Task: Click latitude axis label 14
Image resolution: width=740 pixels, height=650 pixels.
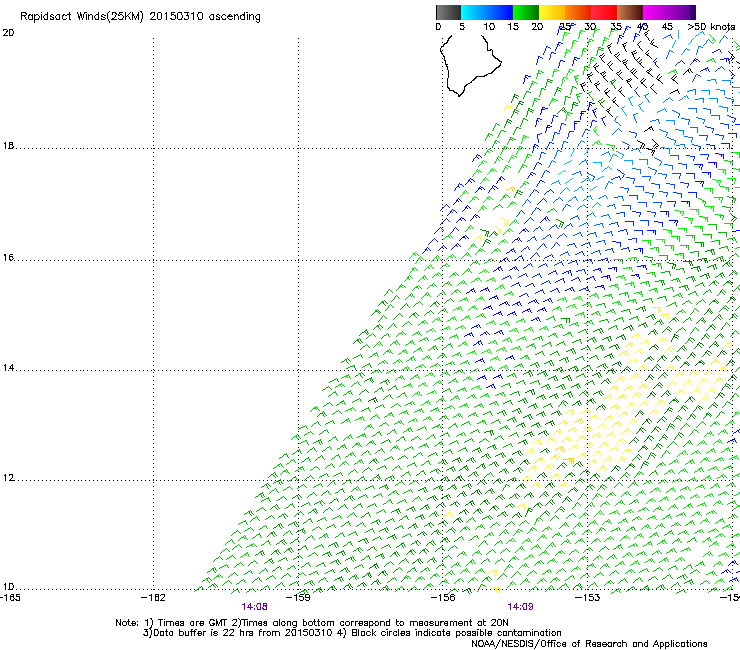Action: point(8,368)
